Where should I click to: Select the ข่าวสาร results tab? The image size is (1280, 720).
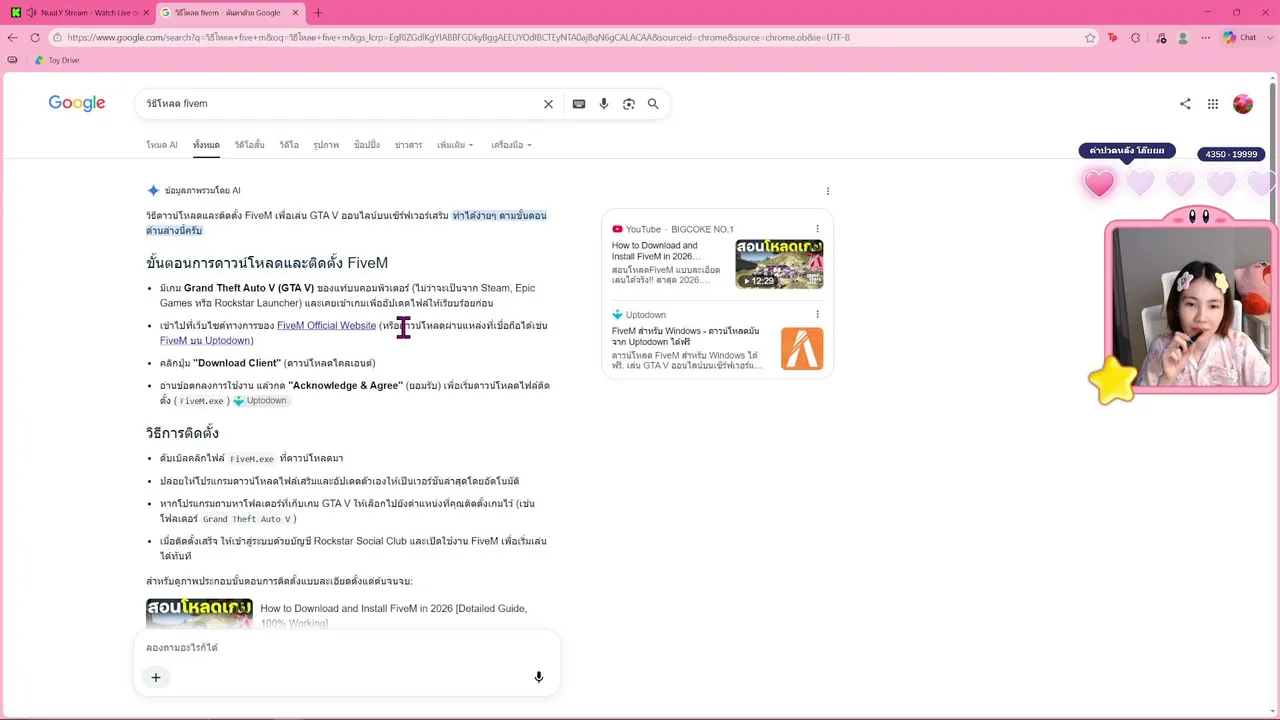(408, 145)
